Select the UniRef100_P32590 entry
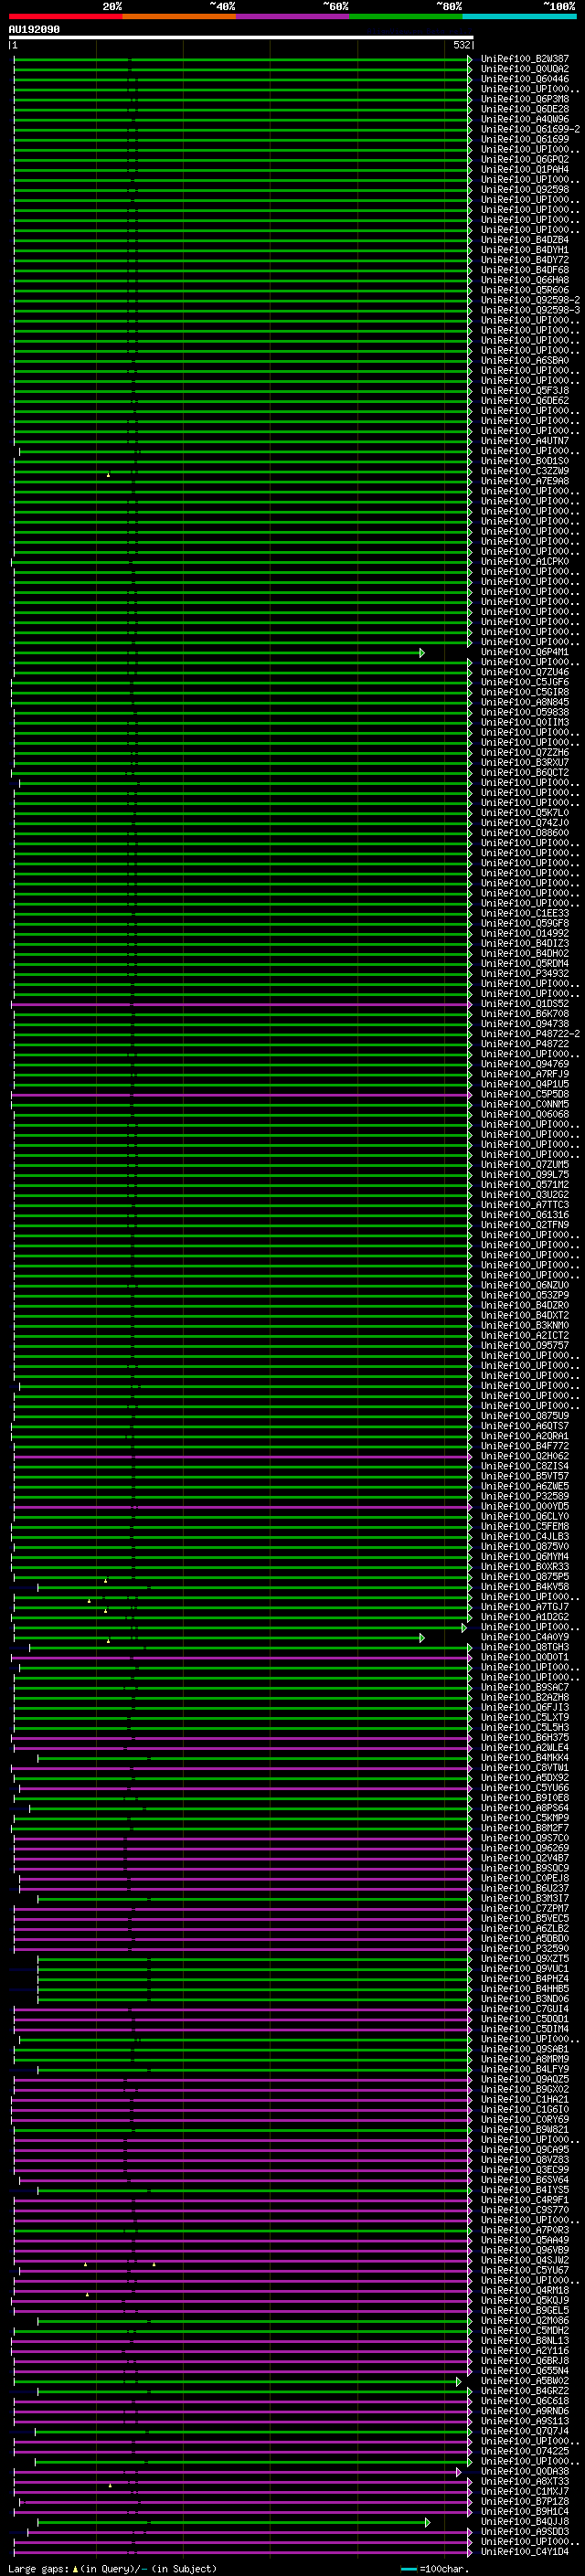This screenshot has height=2576, width=585. [524, 1949]
